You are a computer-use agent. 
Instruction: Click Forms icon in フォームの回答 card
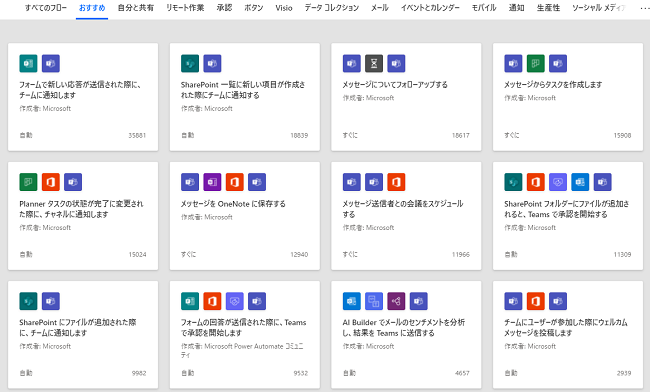[190, 301]
